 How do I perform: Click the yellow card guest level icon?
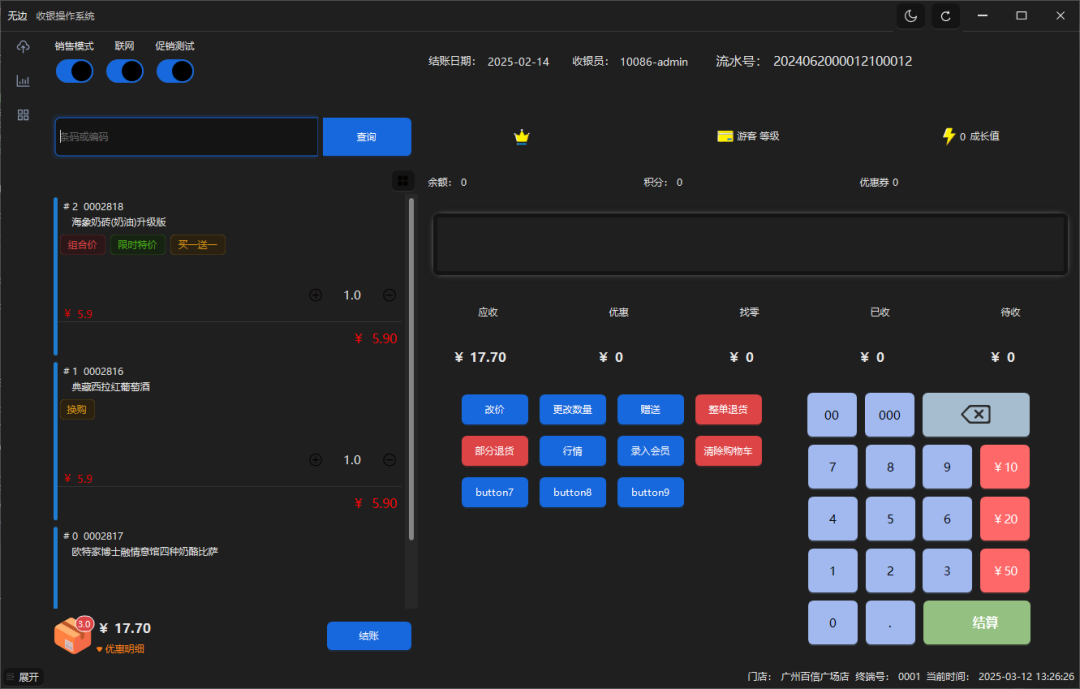pos(725,136)
